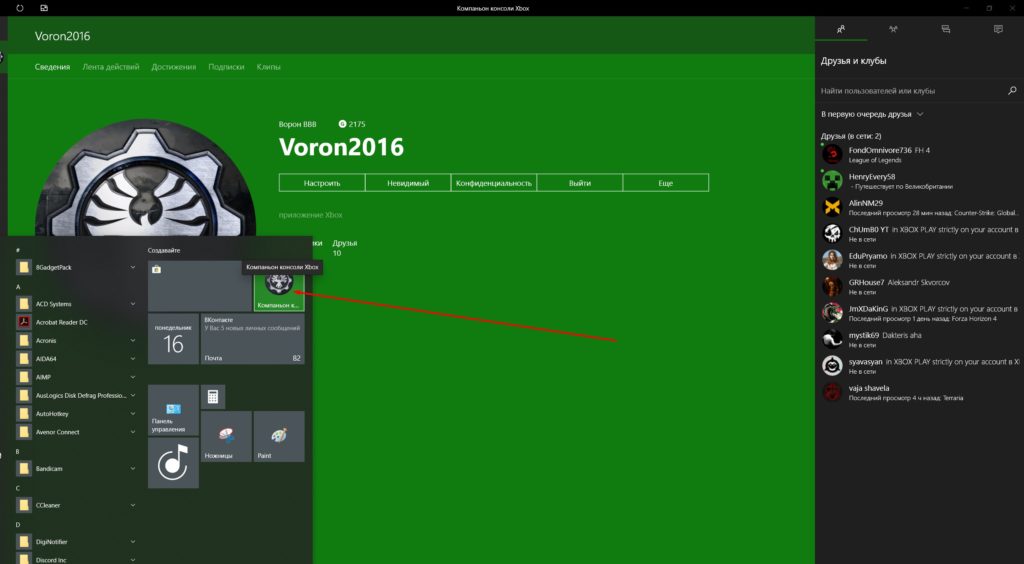1024x564 pixels.
Task: Jump to the letter B section header
Action: [18, 451]
